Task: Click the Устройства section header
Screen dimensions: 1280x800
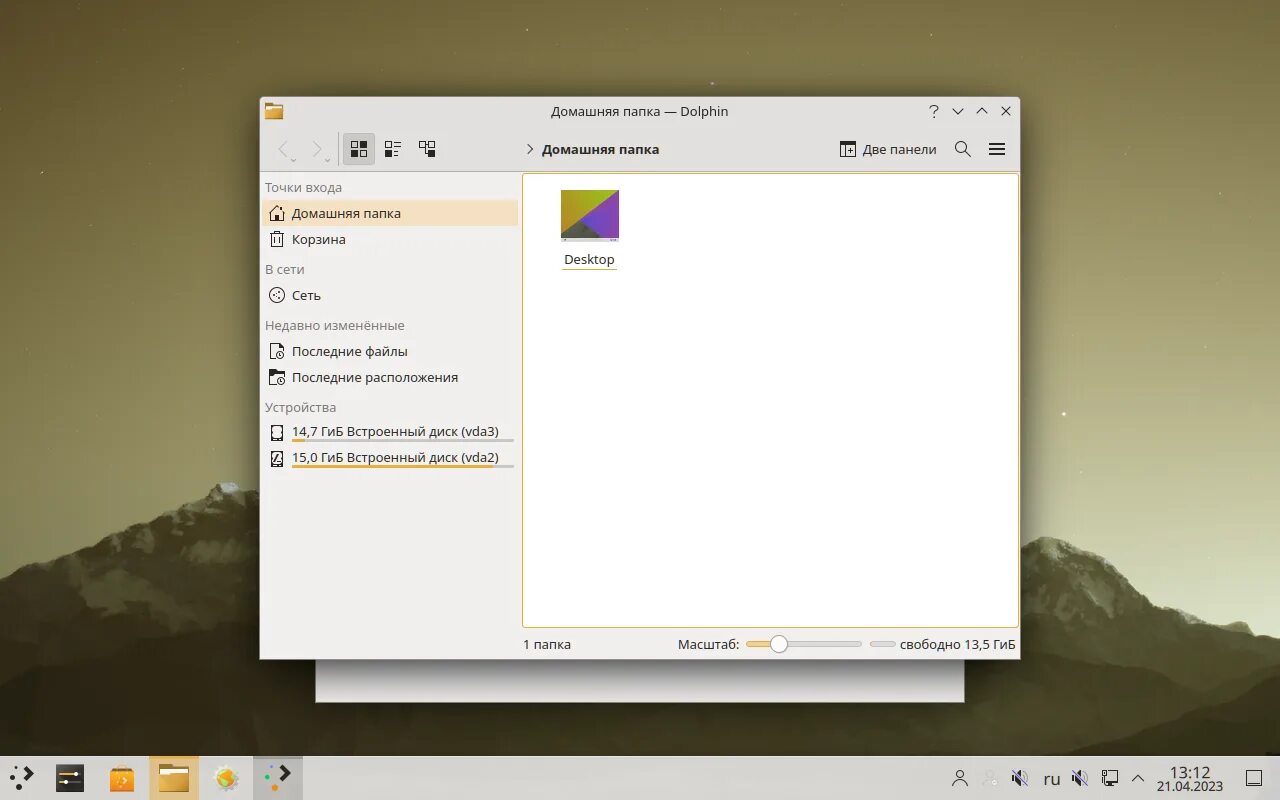Action: 300,407
